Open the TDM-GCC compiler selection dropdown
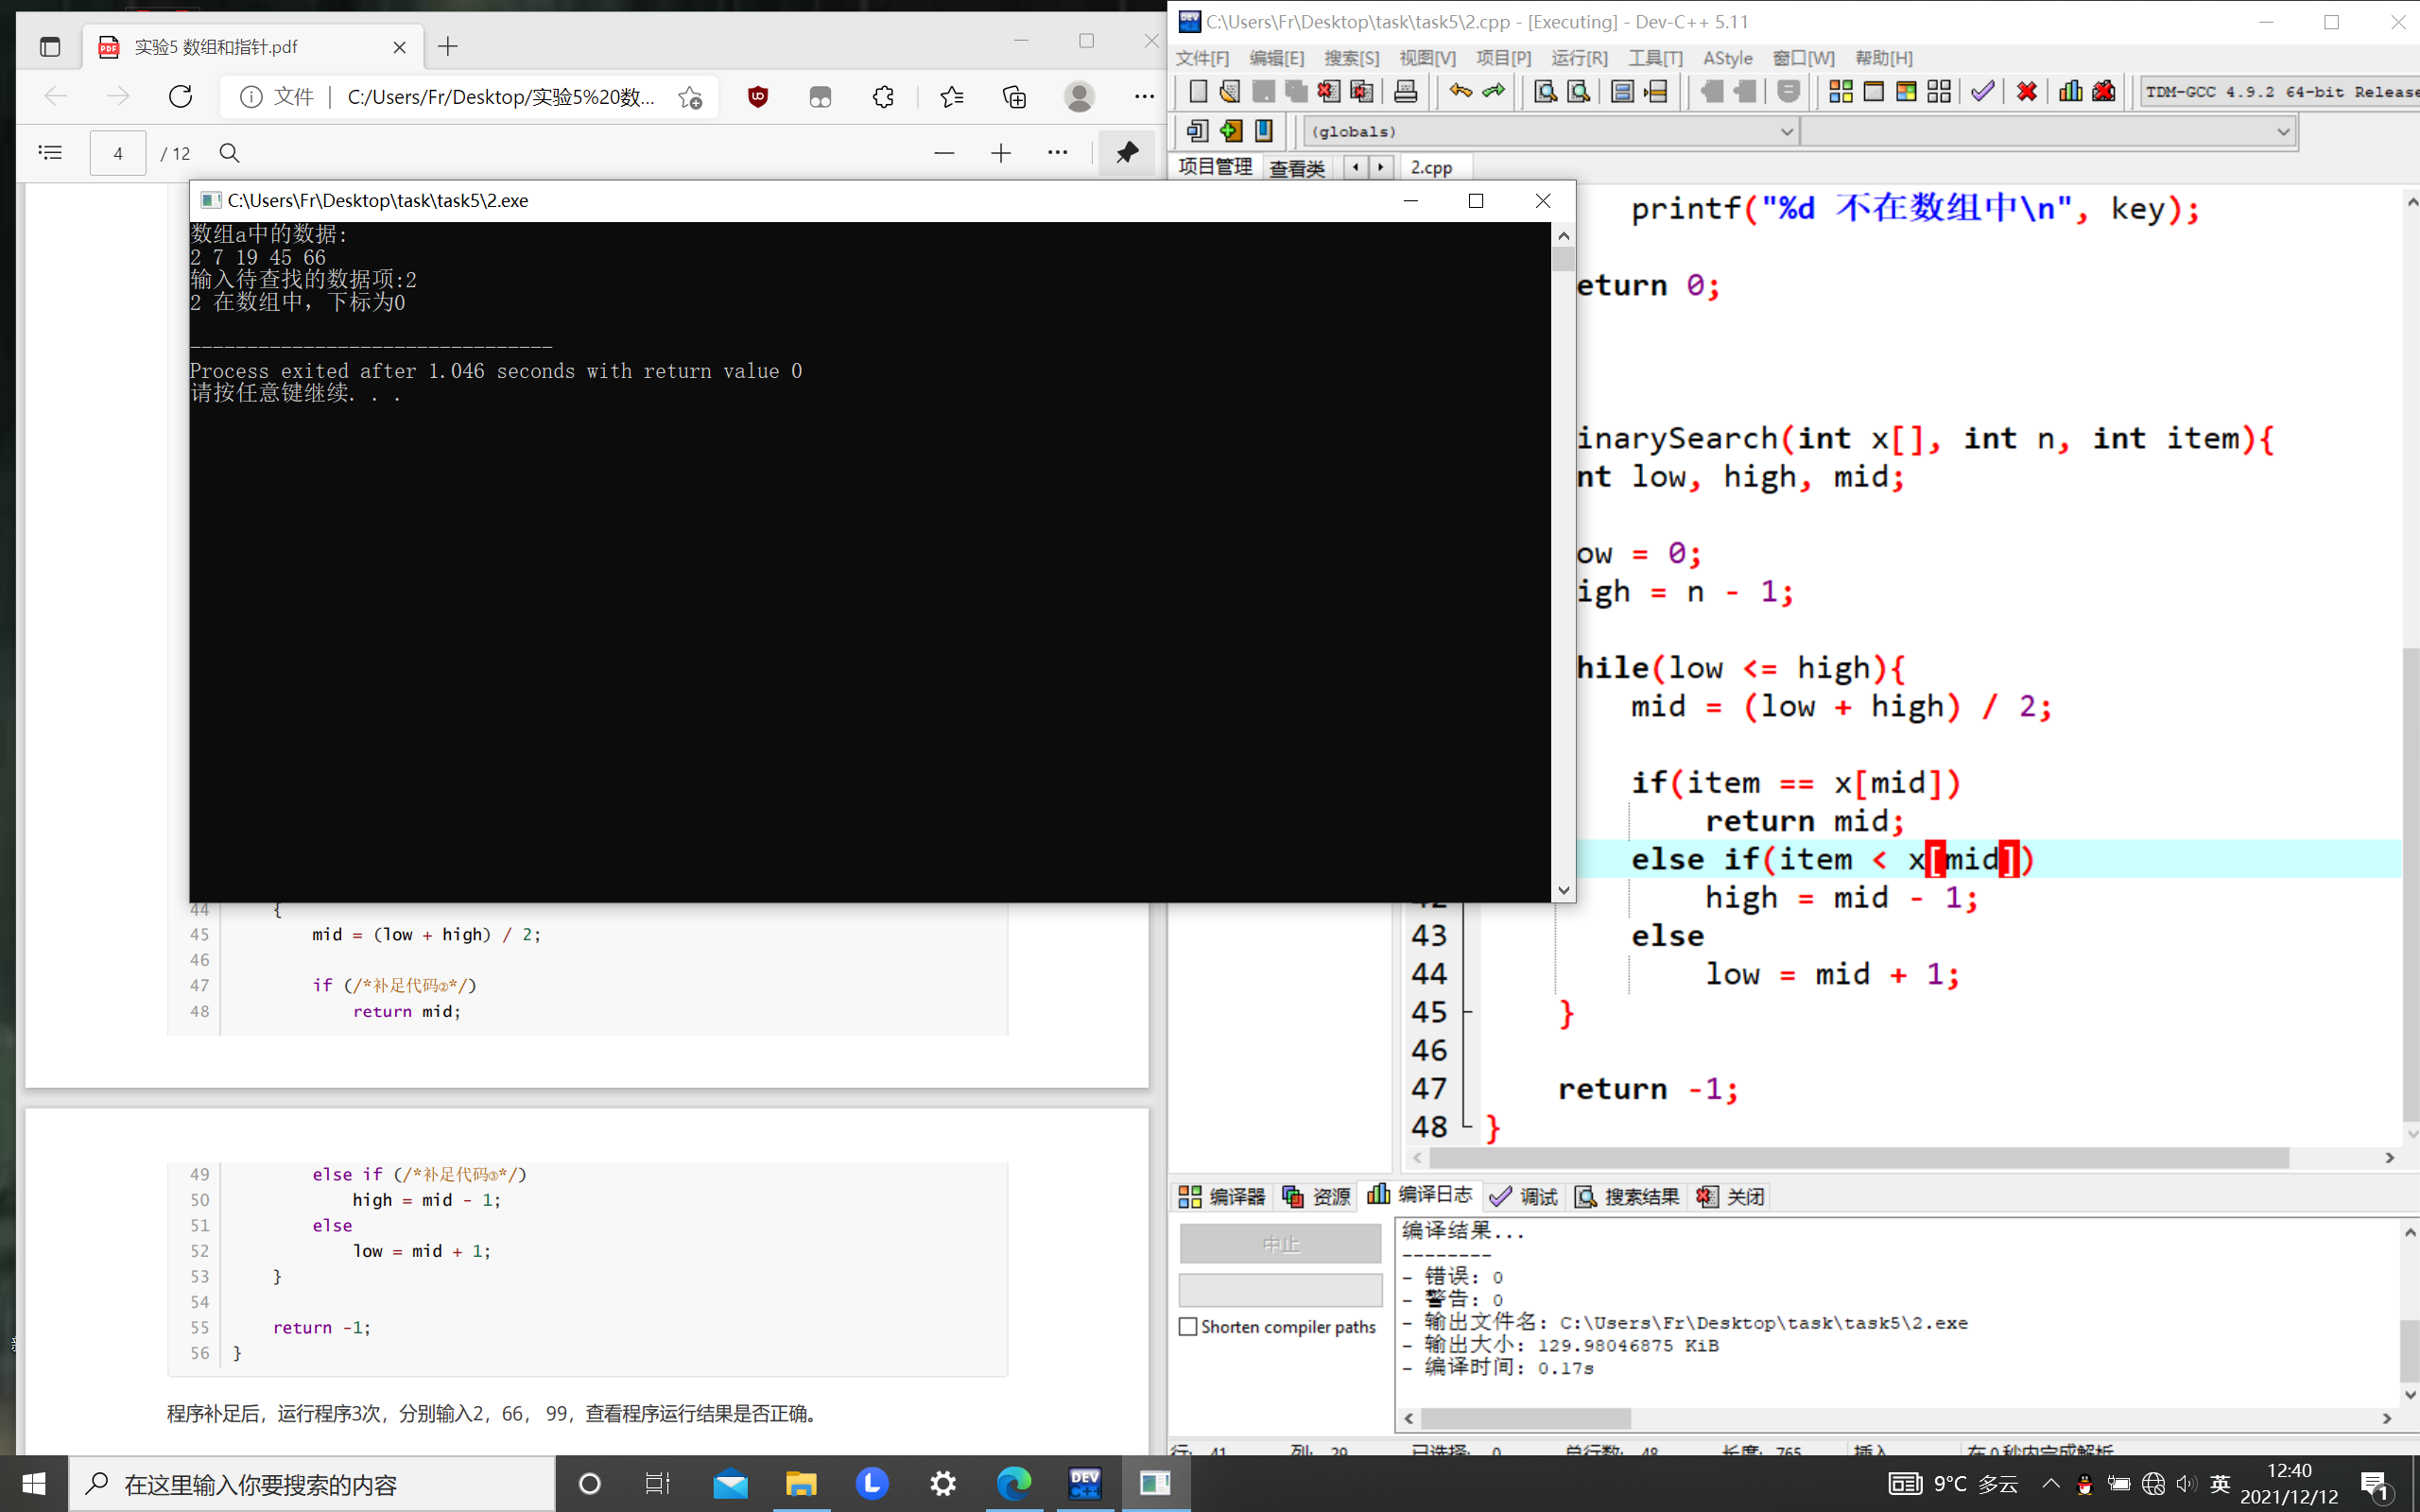The height and width of the screenshot is (1512, 2420). 2280,92
